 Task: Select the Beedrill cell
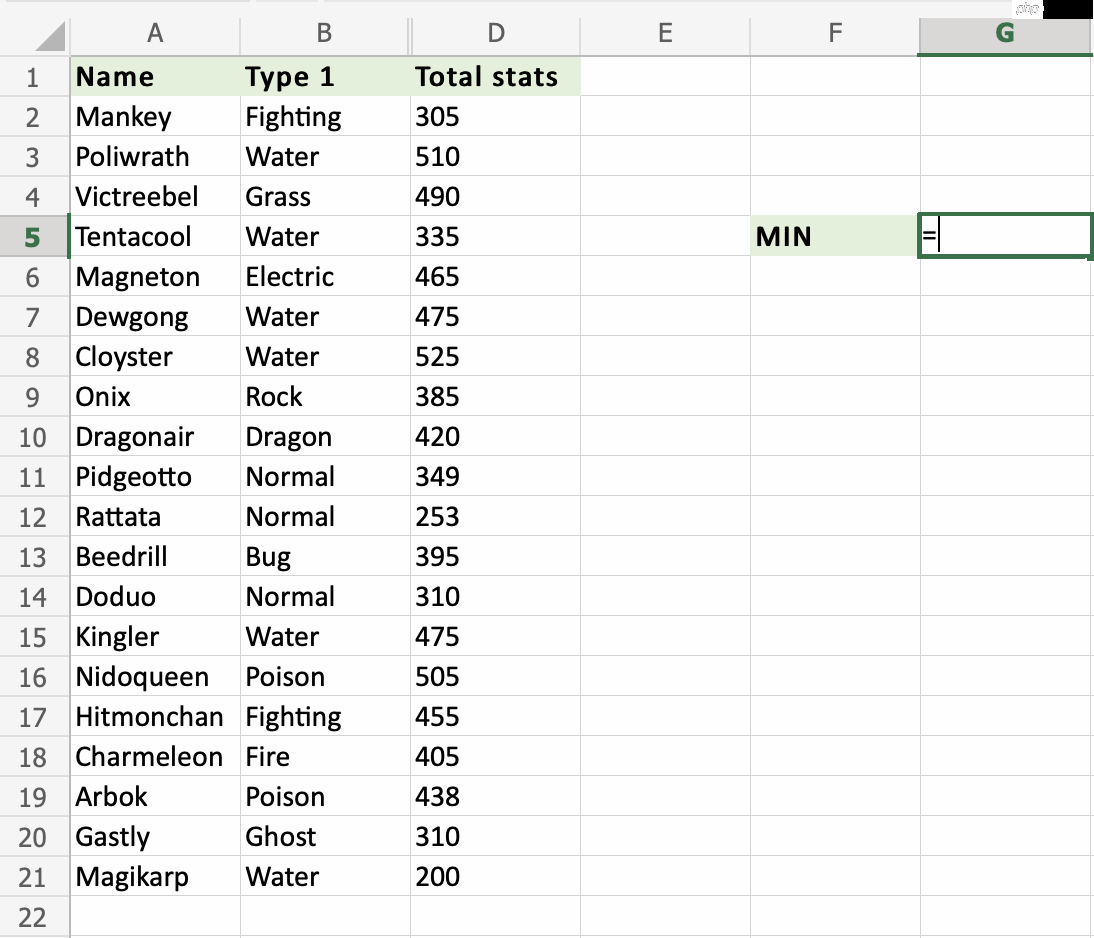coord(155,556)
